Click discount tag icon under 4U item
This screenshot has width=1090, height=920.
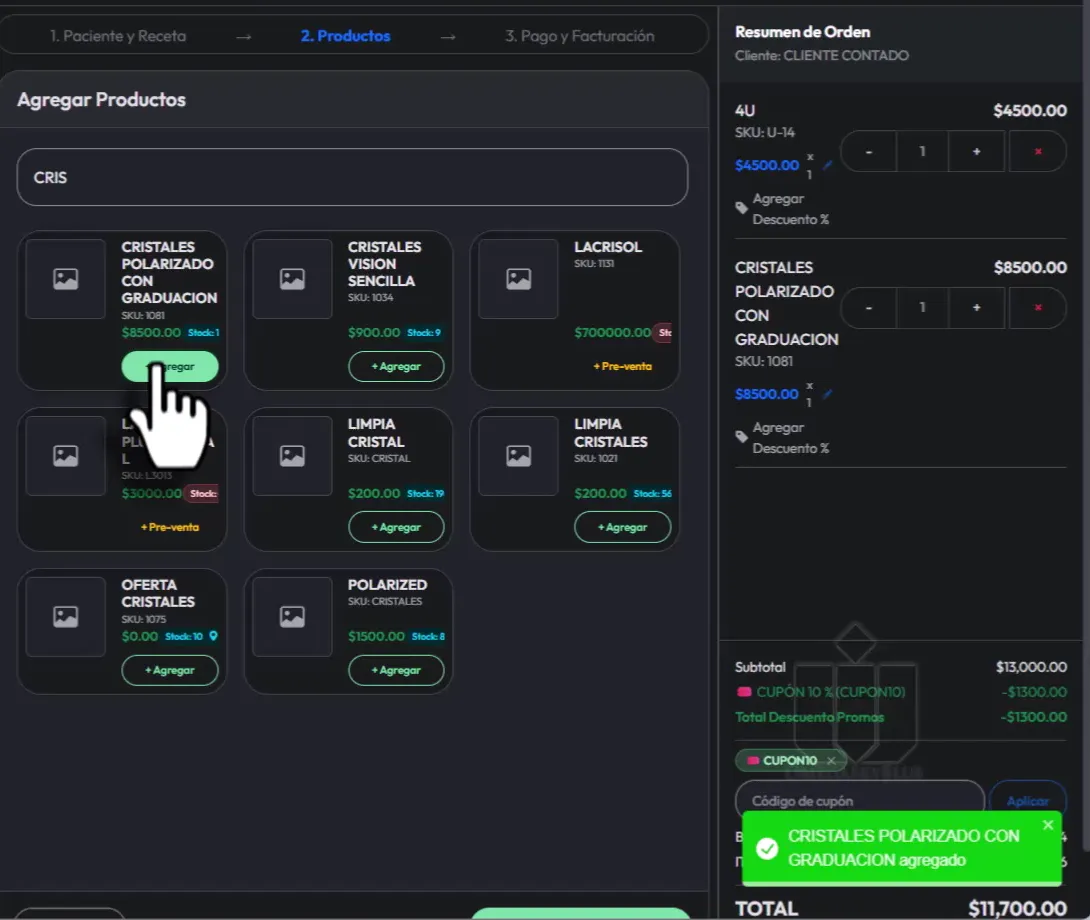pos(742,208)
